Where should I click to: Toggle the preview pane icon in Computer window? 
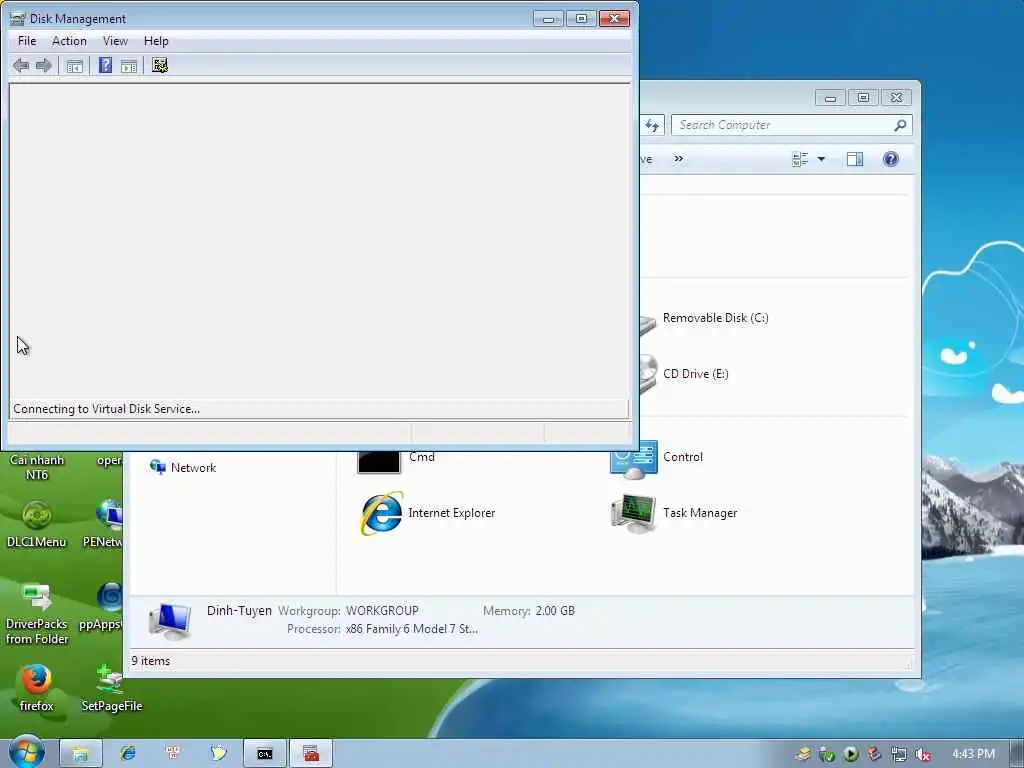click(855, 159)
